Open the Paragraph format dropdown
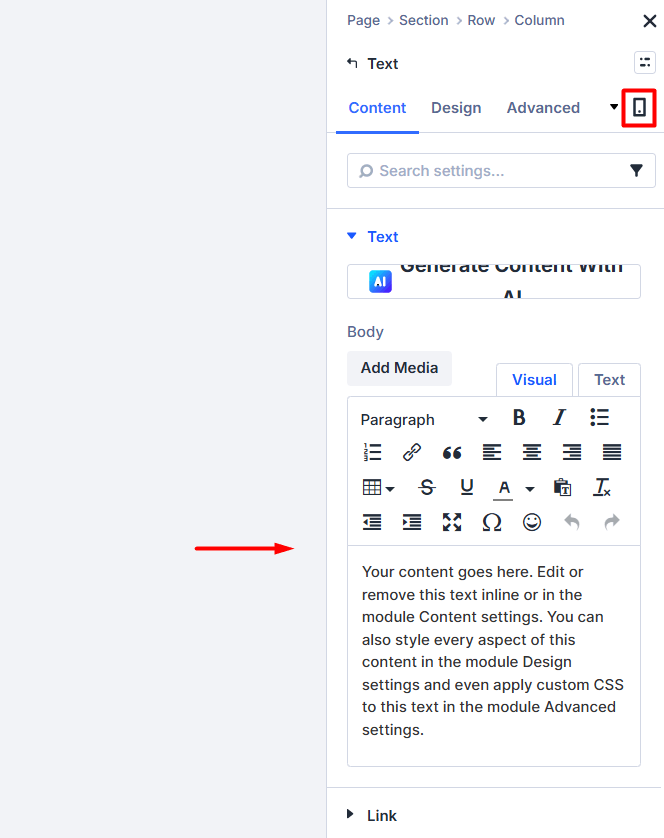The width and height of the screenshot is (664, 838). [424, 420]
